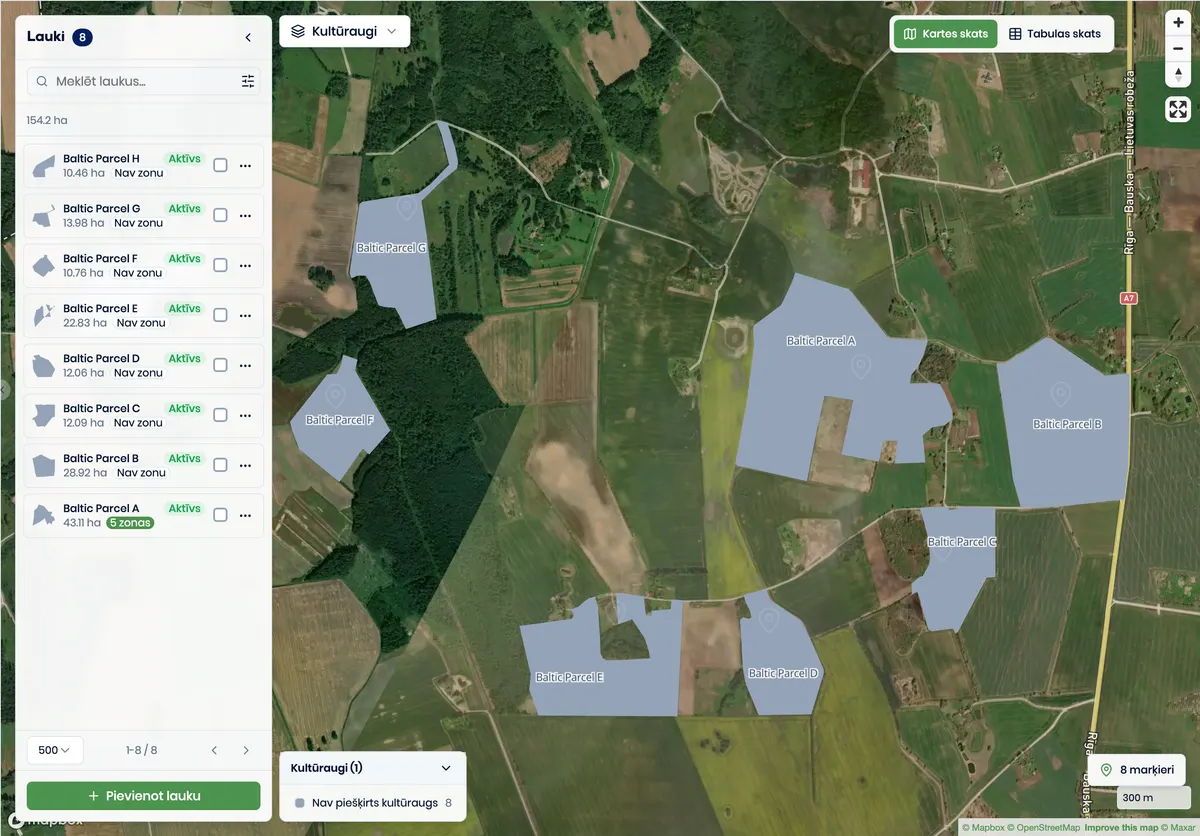Click Baltic Parcel D name in the list

tap(101, 358)
